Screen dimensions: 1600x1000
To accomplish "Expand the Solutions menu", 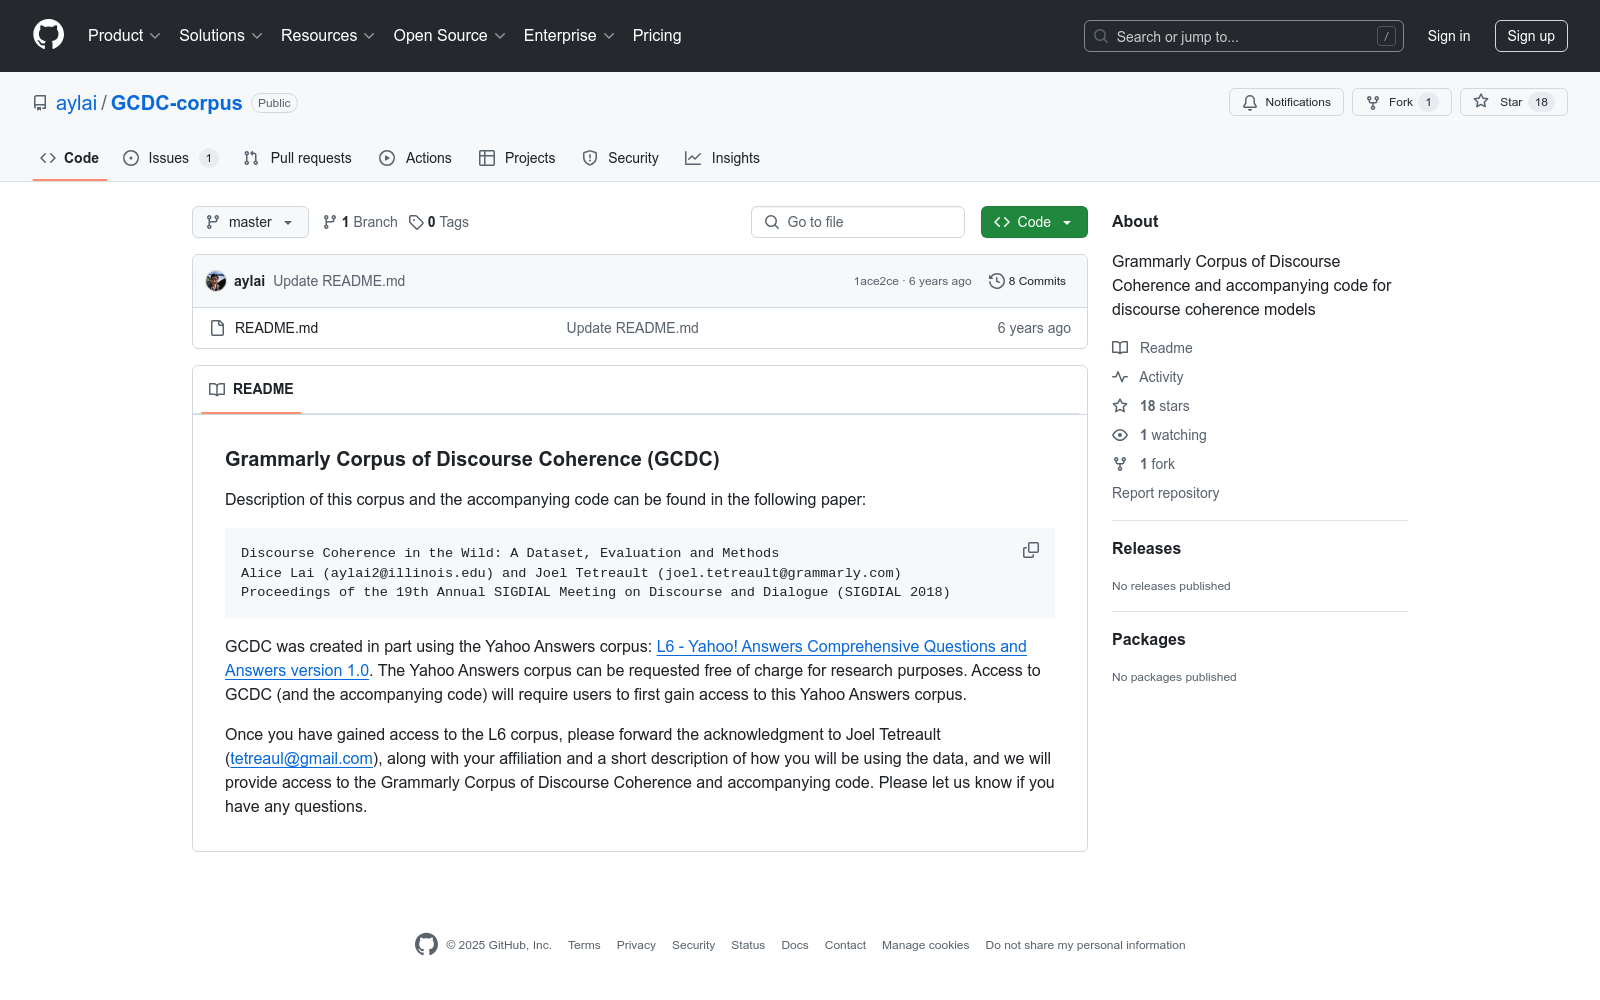I will pyautogui.click(x=221, y=36).
